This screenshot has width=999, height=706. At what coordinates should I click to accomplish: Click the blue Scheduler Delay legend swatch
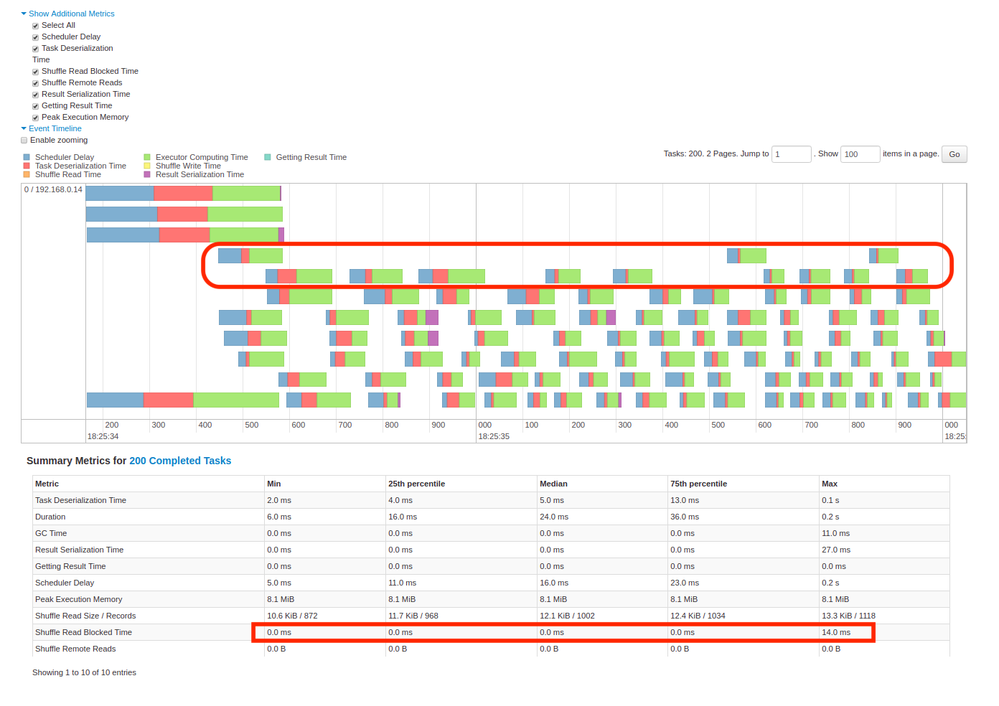27,158
